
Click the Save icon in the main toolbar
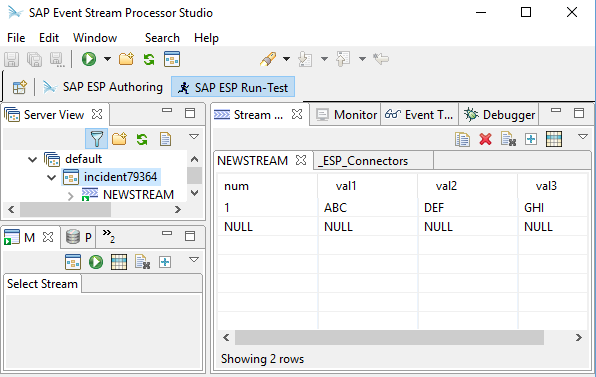(x=11, y=59)
